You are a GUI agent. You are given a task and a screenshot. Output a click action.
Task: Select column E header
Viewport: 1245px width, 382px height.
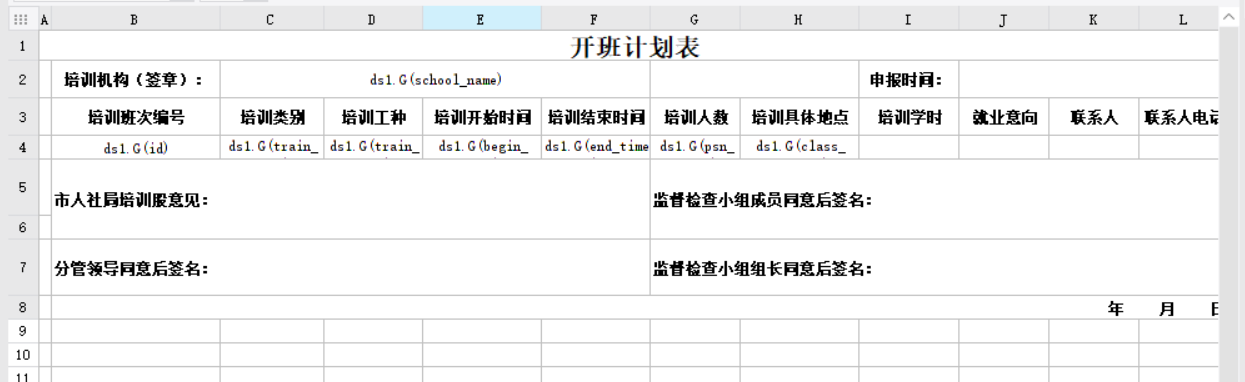point(482,19)
